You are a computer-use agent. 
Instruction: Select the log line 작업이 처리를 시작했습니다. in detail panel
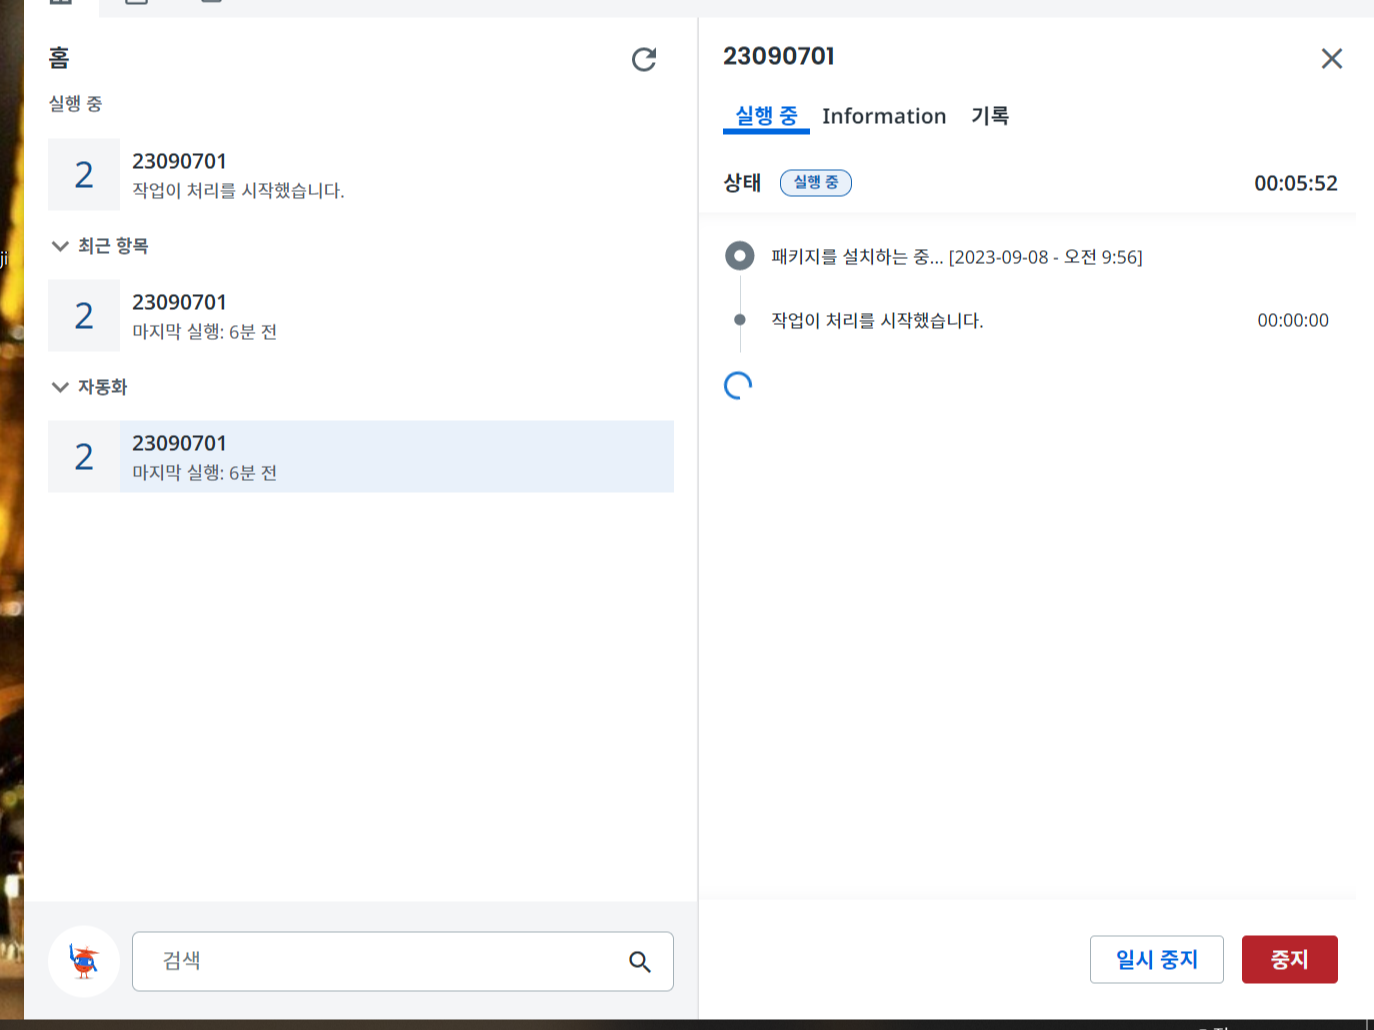[x=877, y=321]
